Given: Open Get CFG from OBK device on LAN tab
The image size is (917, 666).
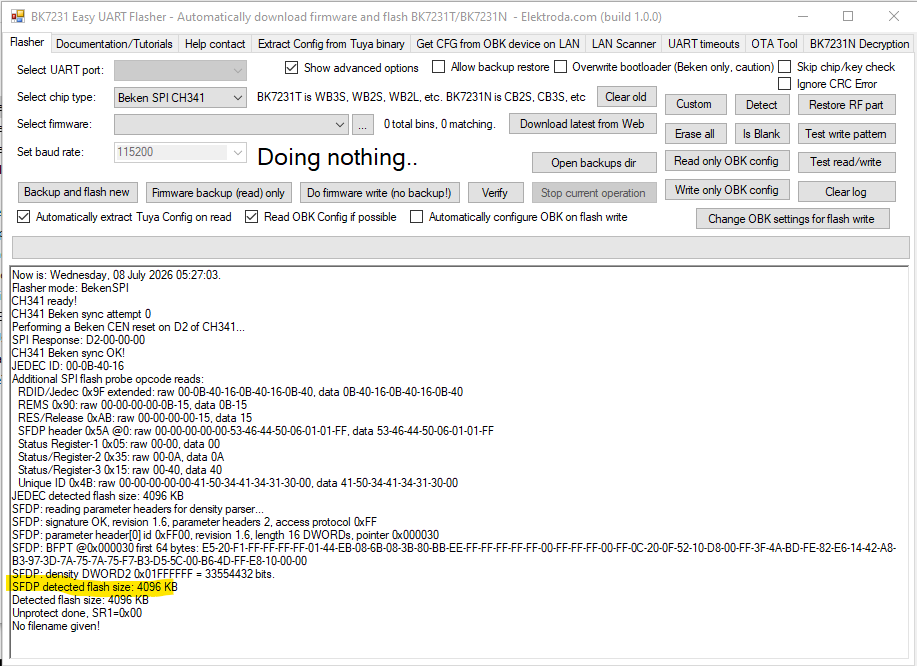Looking at the screenshot, I should pos(498,44).
